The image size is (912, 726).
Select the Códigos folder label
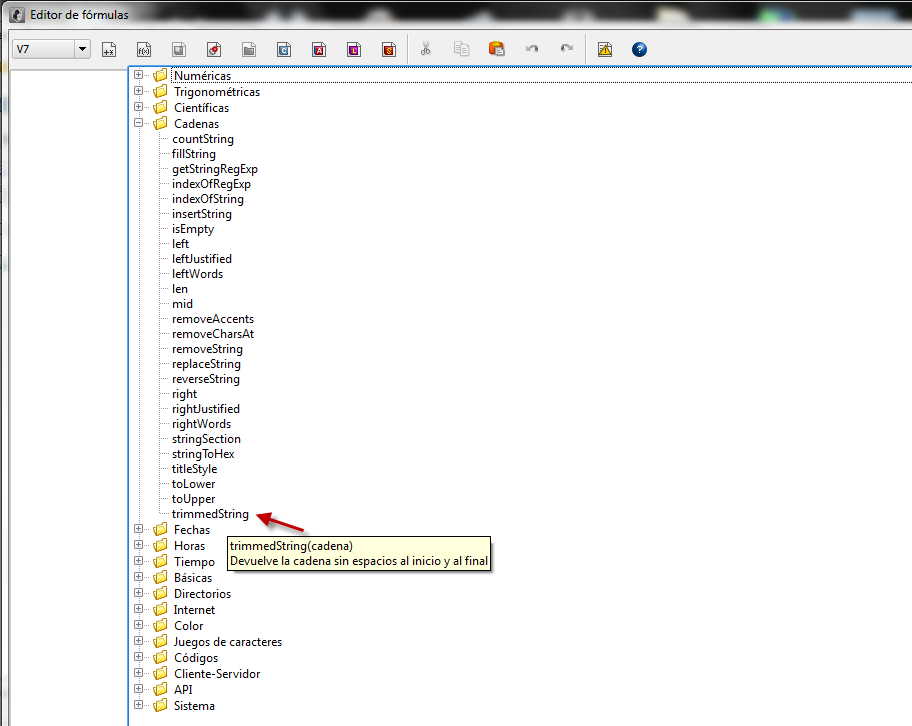click(196, 658)
